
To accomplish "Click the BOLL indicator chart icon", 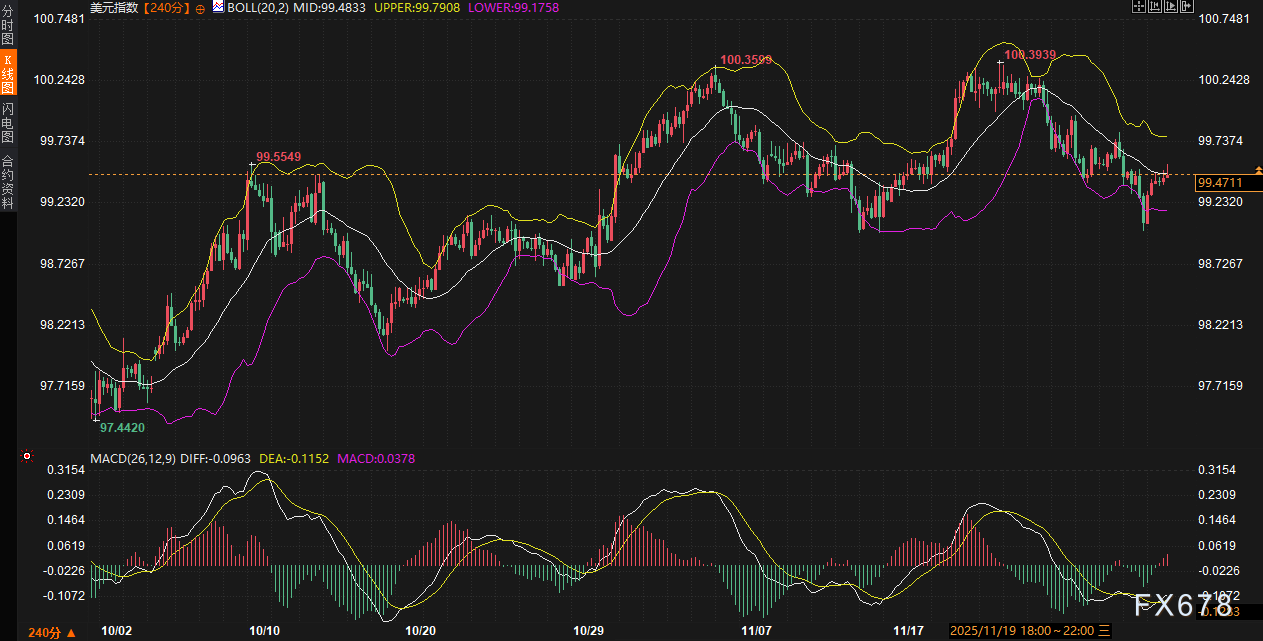I will 218,7.
